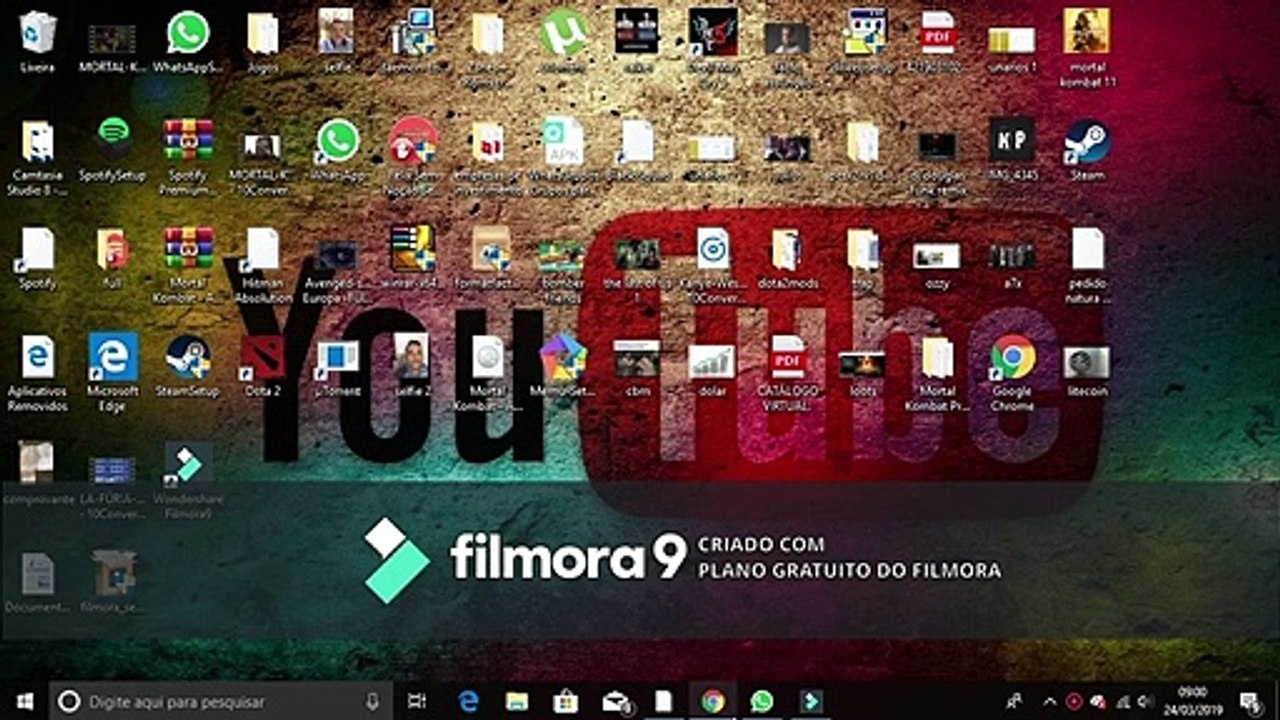Open File Explorer from the taskbar

coord(516,701)
